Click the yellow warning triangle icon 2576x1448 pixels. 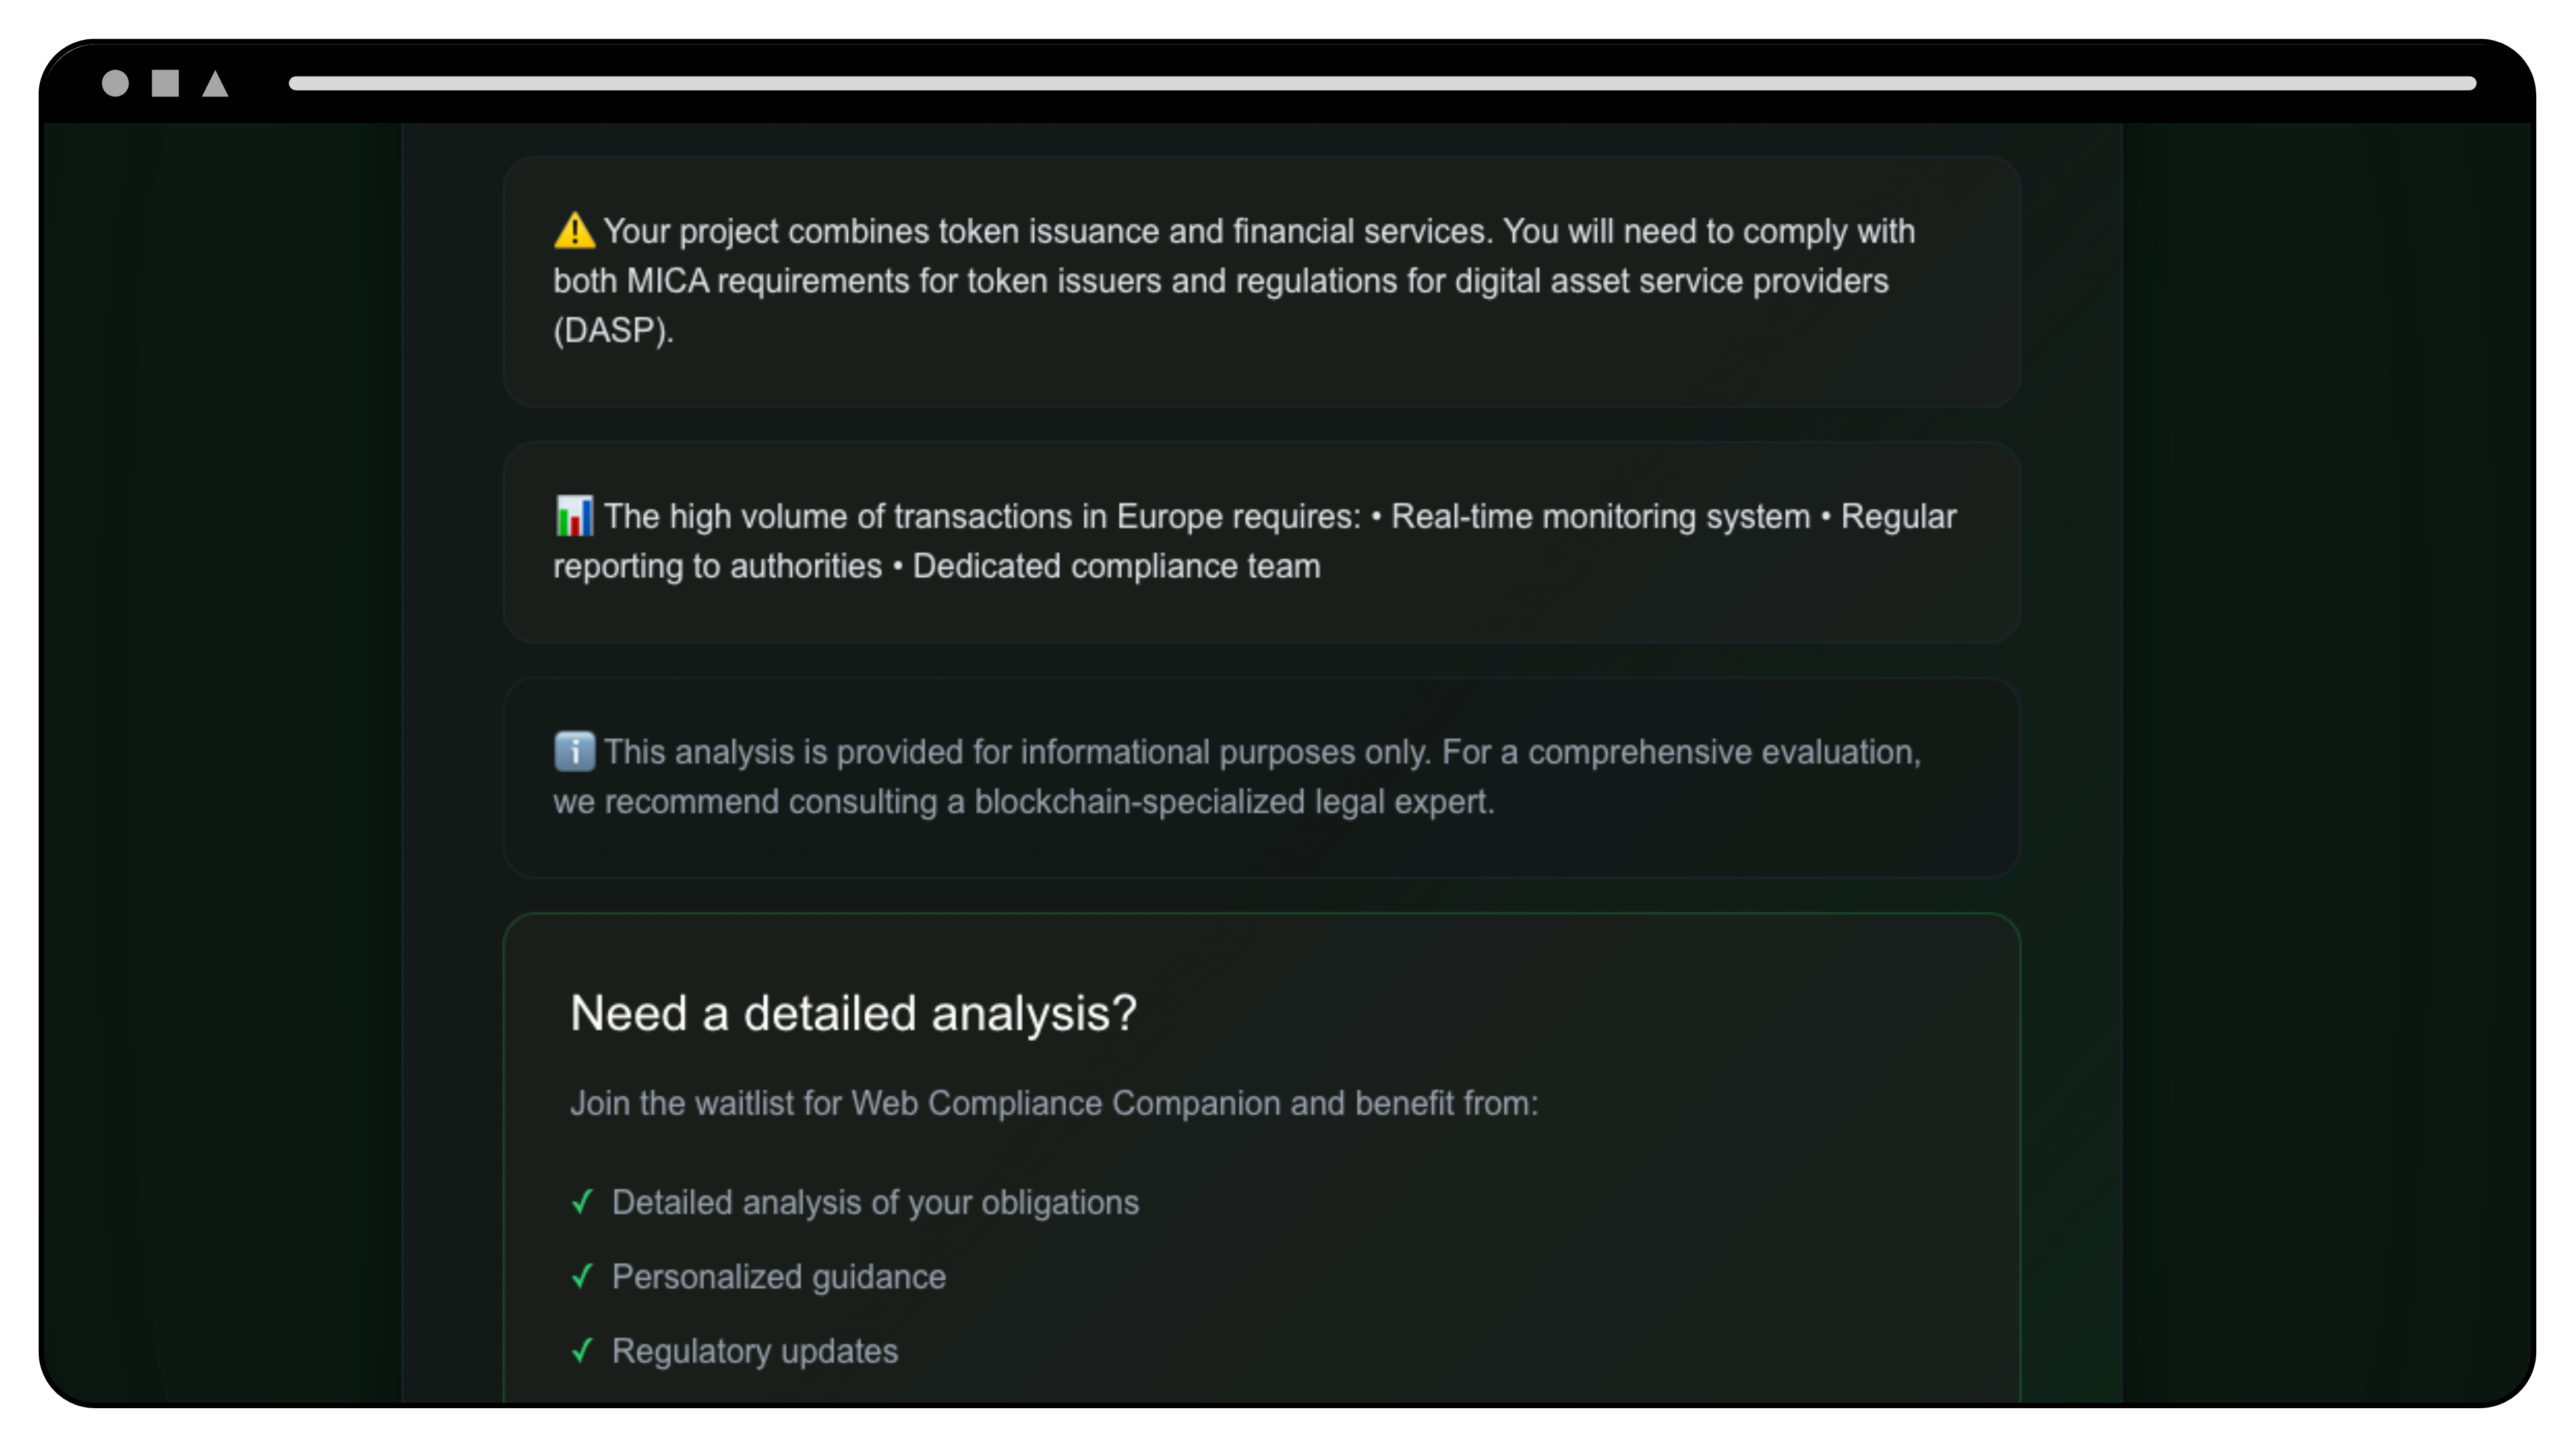pos(574,231)
